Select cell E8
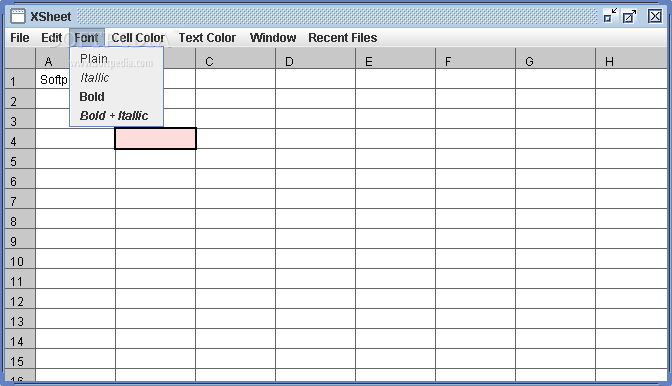The image size is (672, 386). (396, 218)
